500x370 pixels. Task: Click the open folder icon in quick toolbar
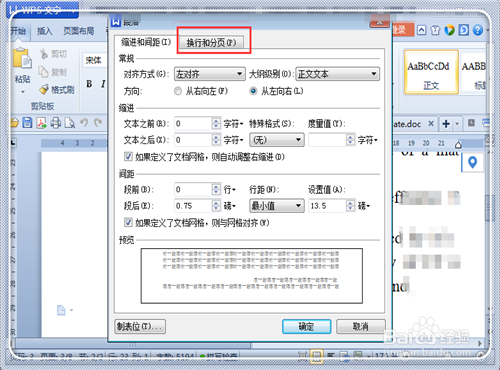coord(14,123)
